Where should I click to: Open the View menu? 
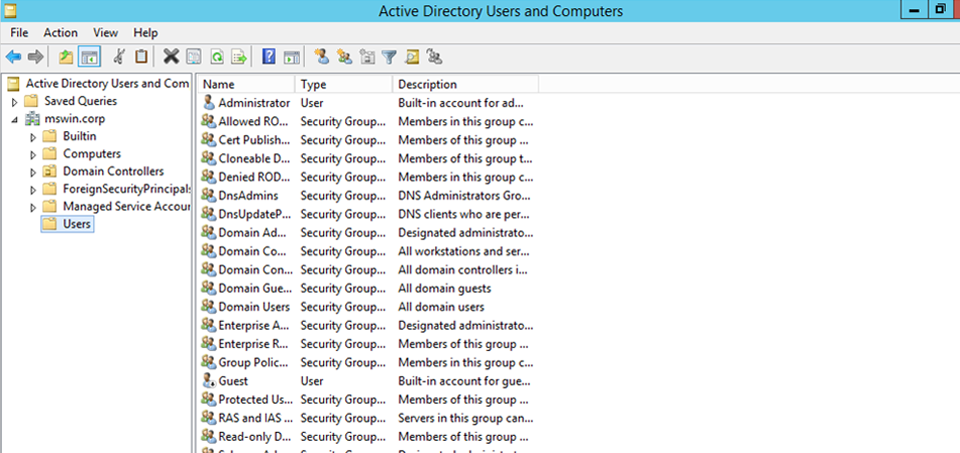tap(105, 32)
